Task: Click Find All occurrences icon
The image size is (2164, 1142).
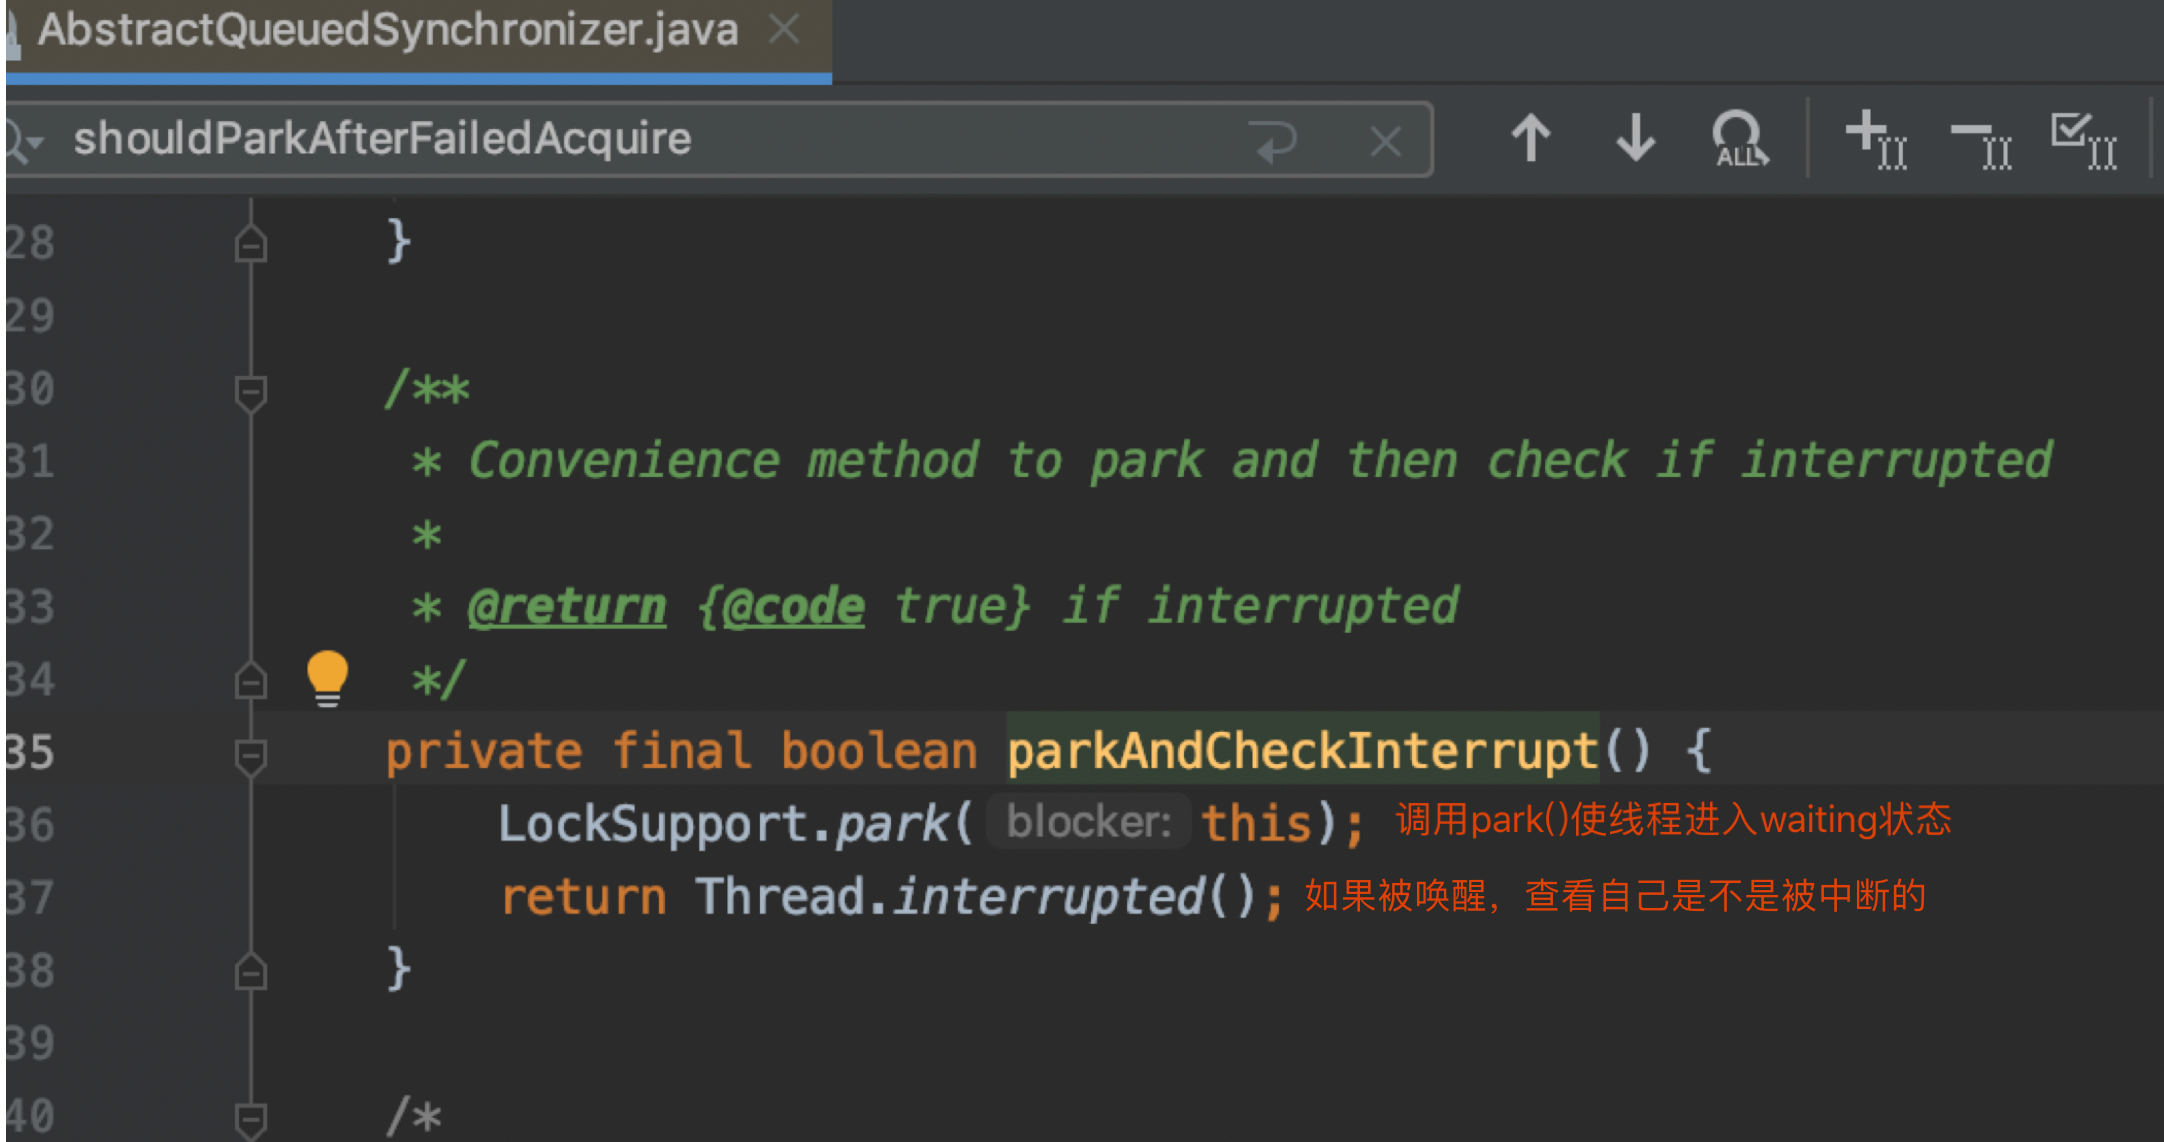Action: coord(1740,139)
